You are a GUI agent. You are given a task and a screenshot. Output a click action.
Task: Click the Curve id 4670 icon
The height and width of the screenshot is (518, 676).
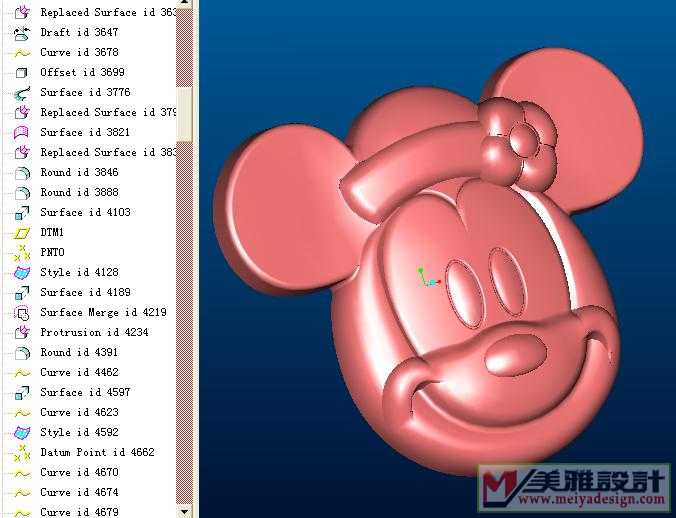point(22,473)
